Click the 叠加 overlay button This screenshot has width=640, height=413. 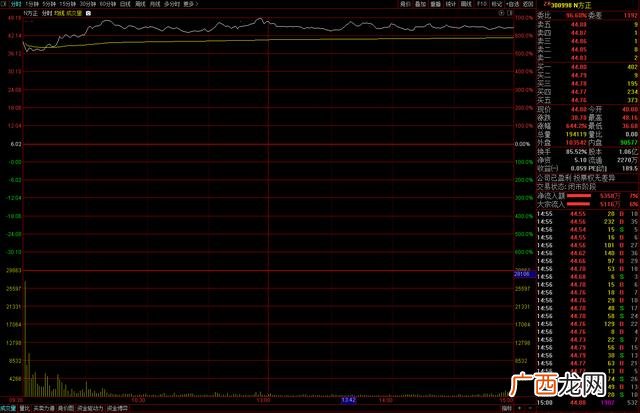(x=420, y=4)
